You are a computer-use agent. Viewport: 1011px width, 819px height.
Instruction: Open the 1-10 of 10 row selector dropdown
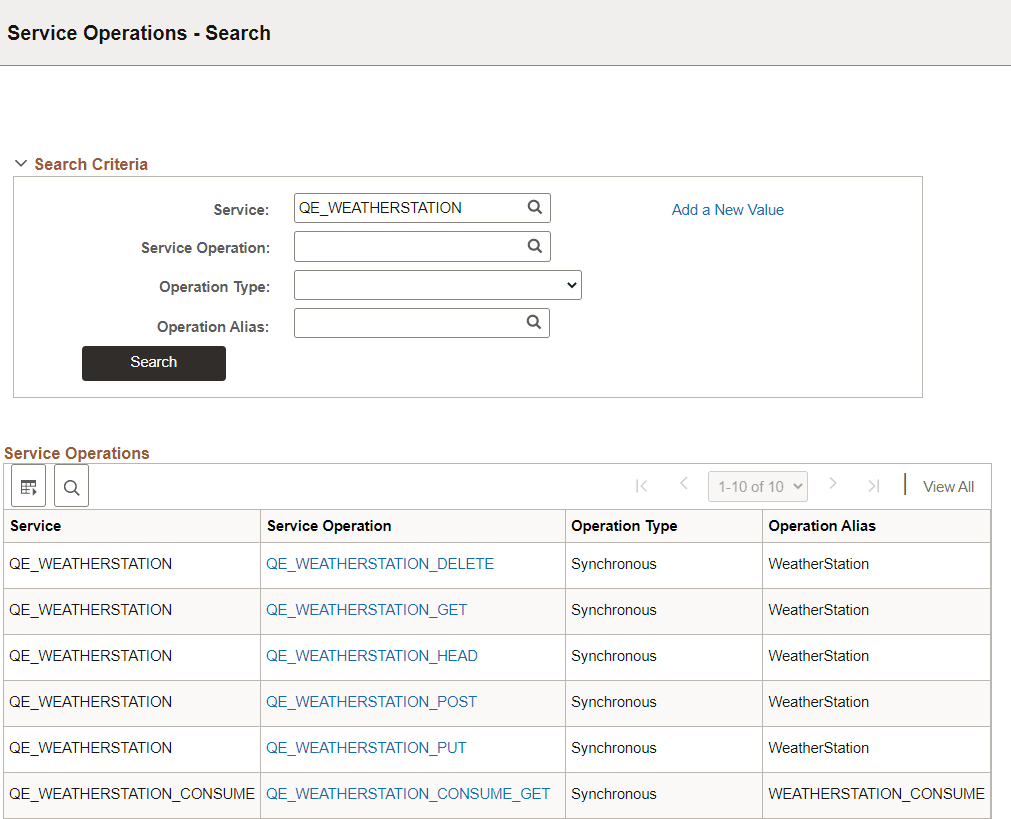pyautogui.click(x=757, y=485)
